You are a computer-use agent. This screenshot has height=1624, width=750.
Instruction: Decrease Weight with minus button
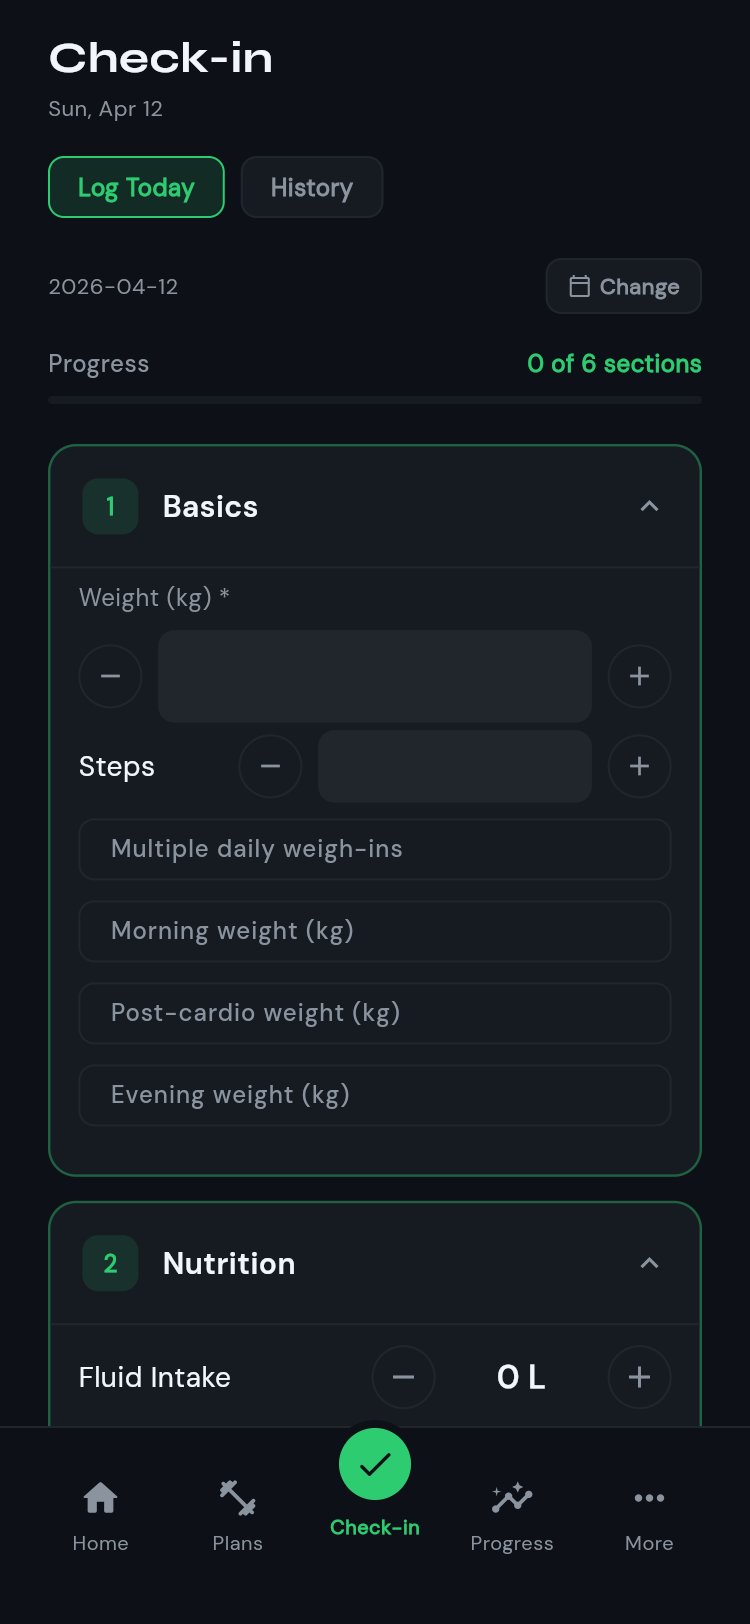110,676
